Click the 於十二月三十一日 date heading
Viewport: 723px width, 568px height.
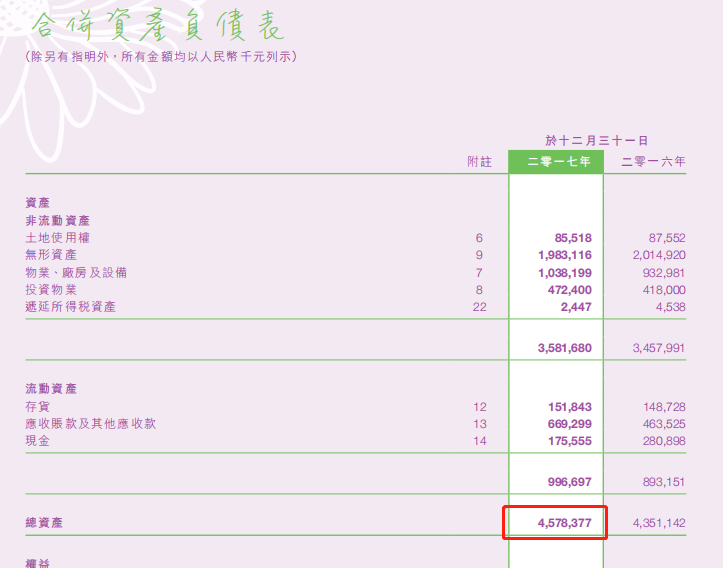click(596, 141)
